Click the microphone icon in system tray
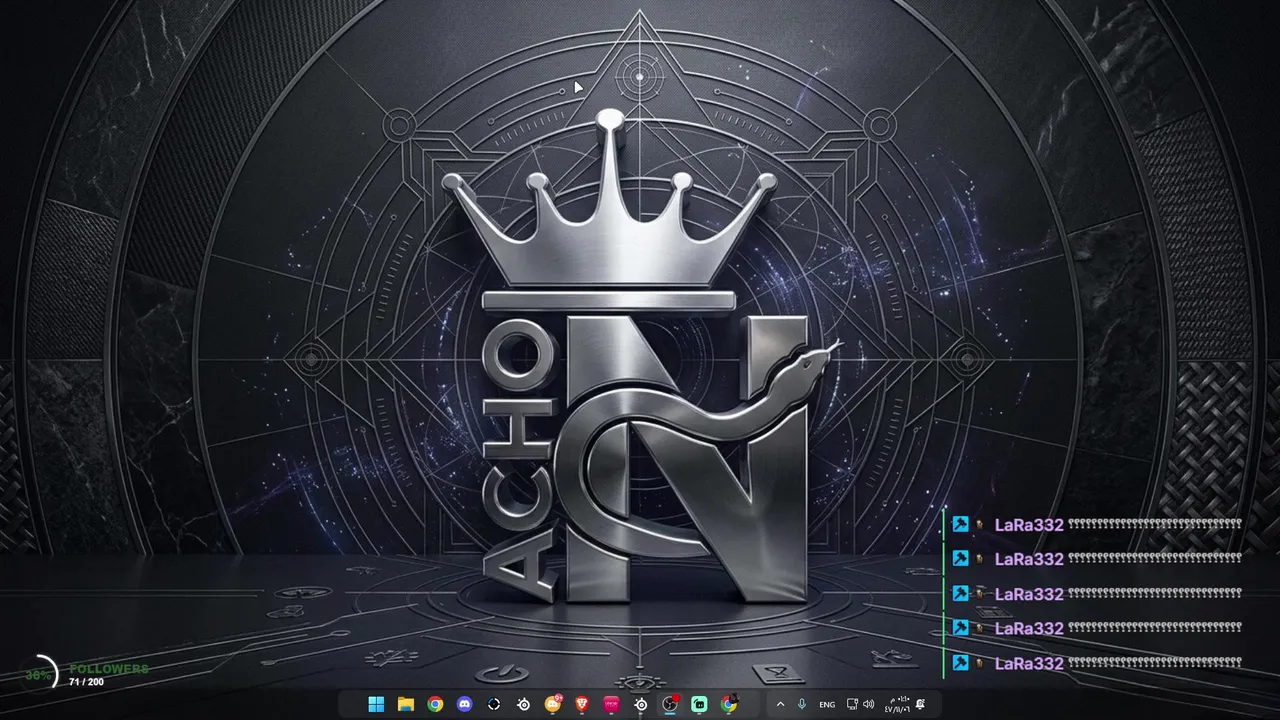Image resolution: width=1280 pixels, height=720 pixels. [x=801, y=704]
